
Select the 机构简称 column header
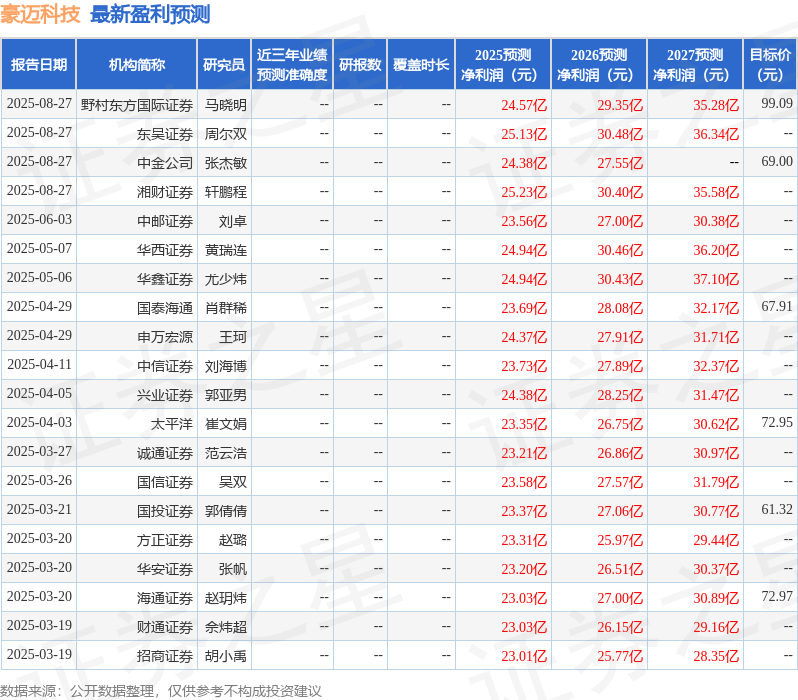coord(136,65)
